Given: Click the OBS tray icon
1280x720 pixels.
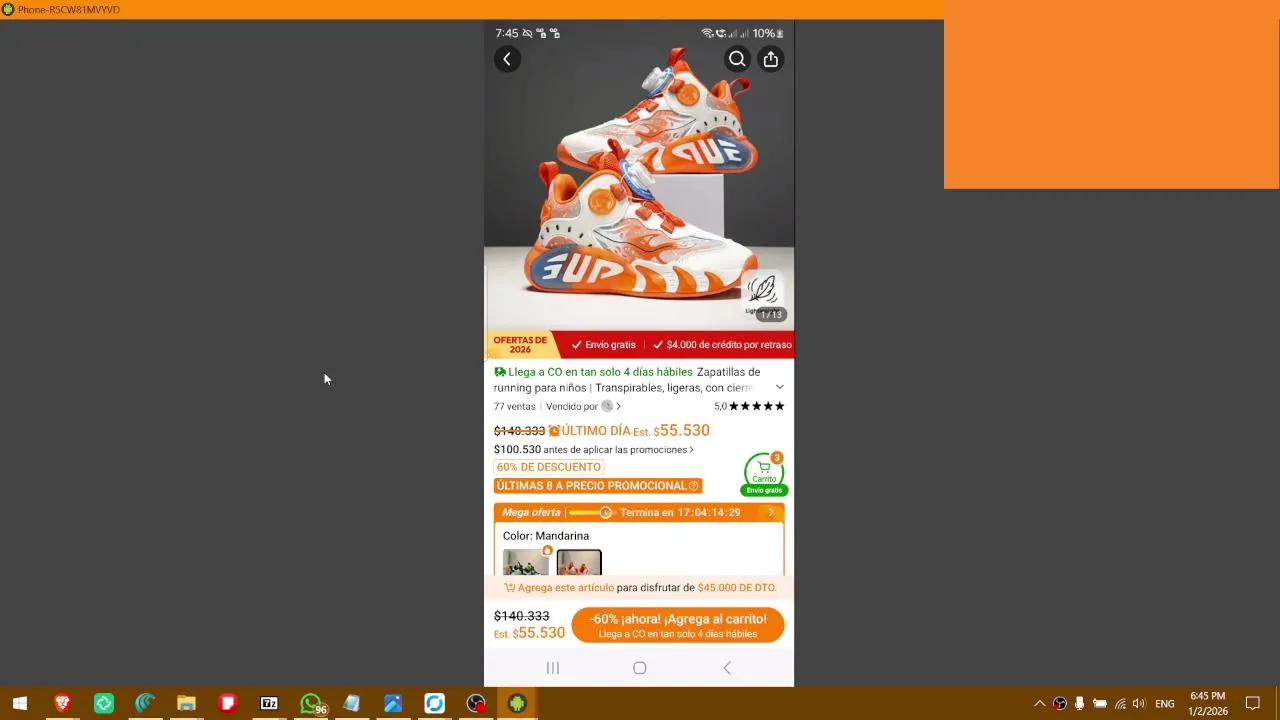Looking at the screenshot, I should tap(1060, 703).
